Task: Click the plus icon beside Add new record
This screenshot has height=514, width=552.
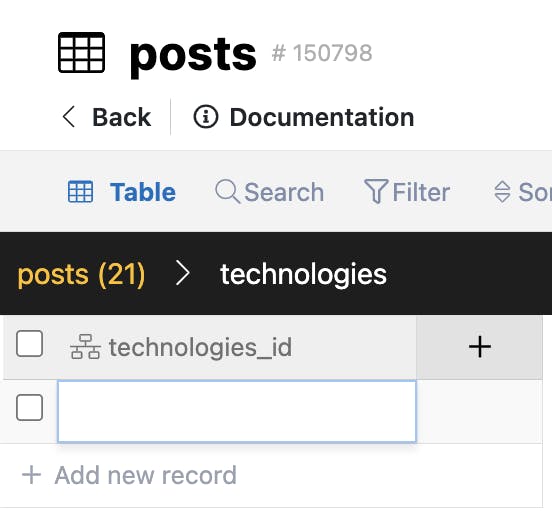Action: 32,475
